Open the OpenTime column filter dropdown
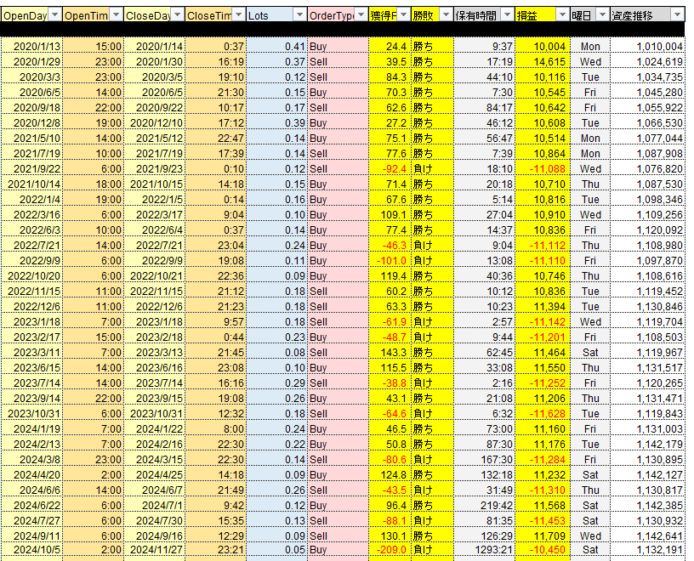Viewport: 694px width, 561px height. 116,17
